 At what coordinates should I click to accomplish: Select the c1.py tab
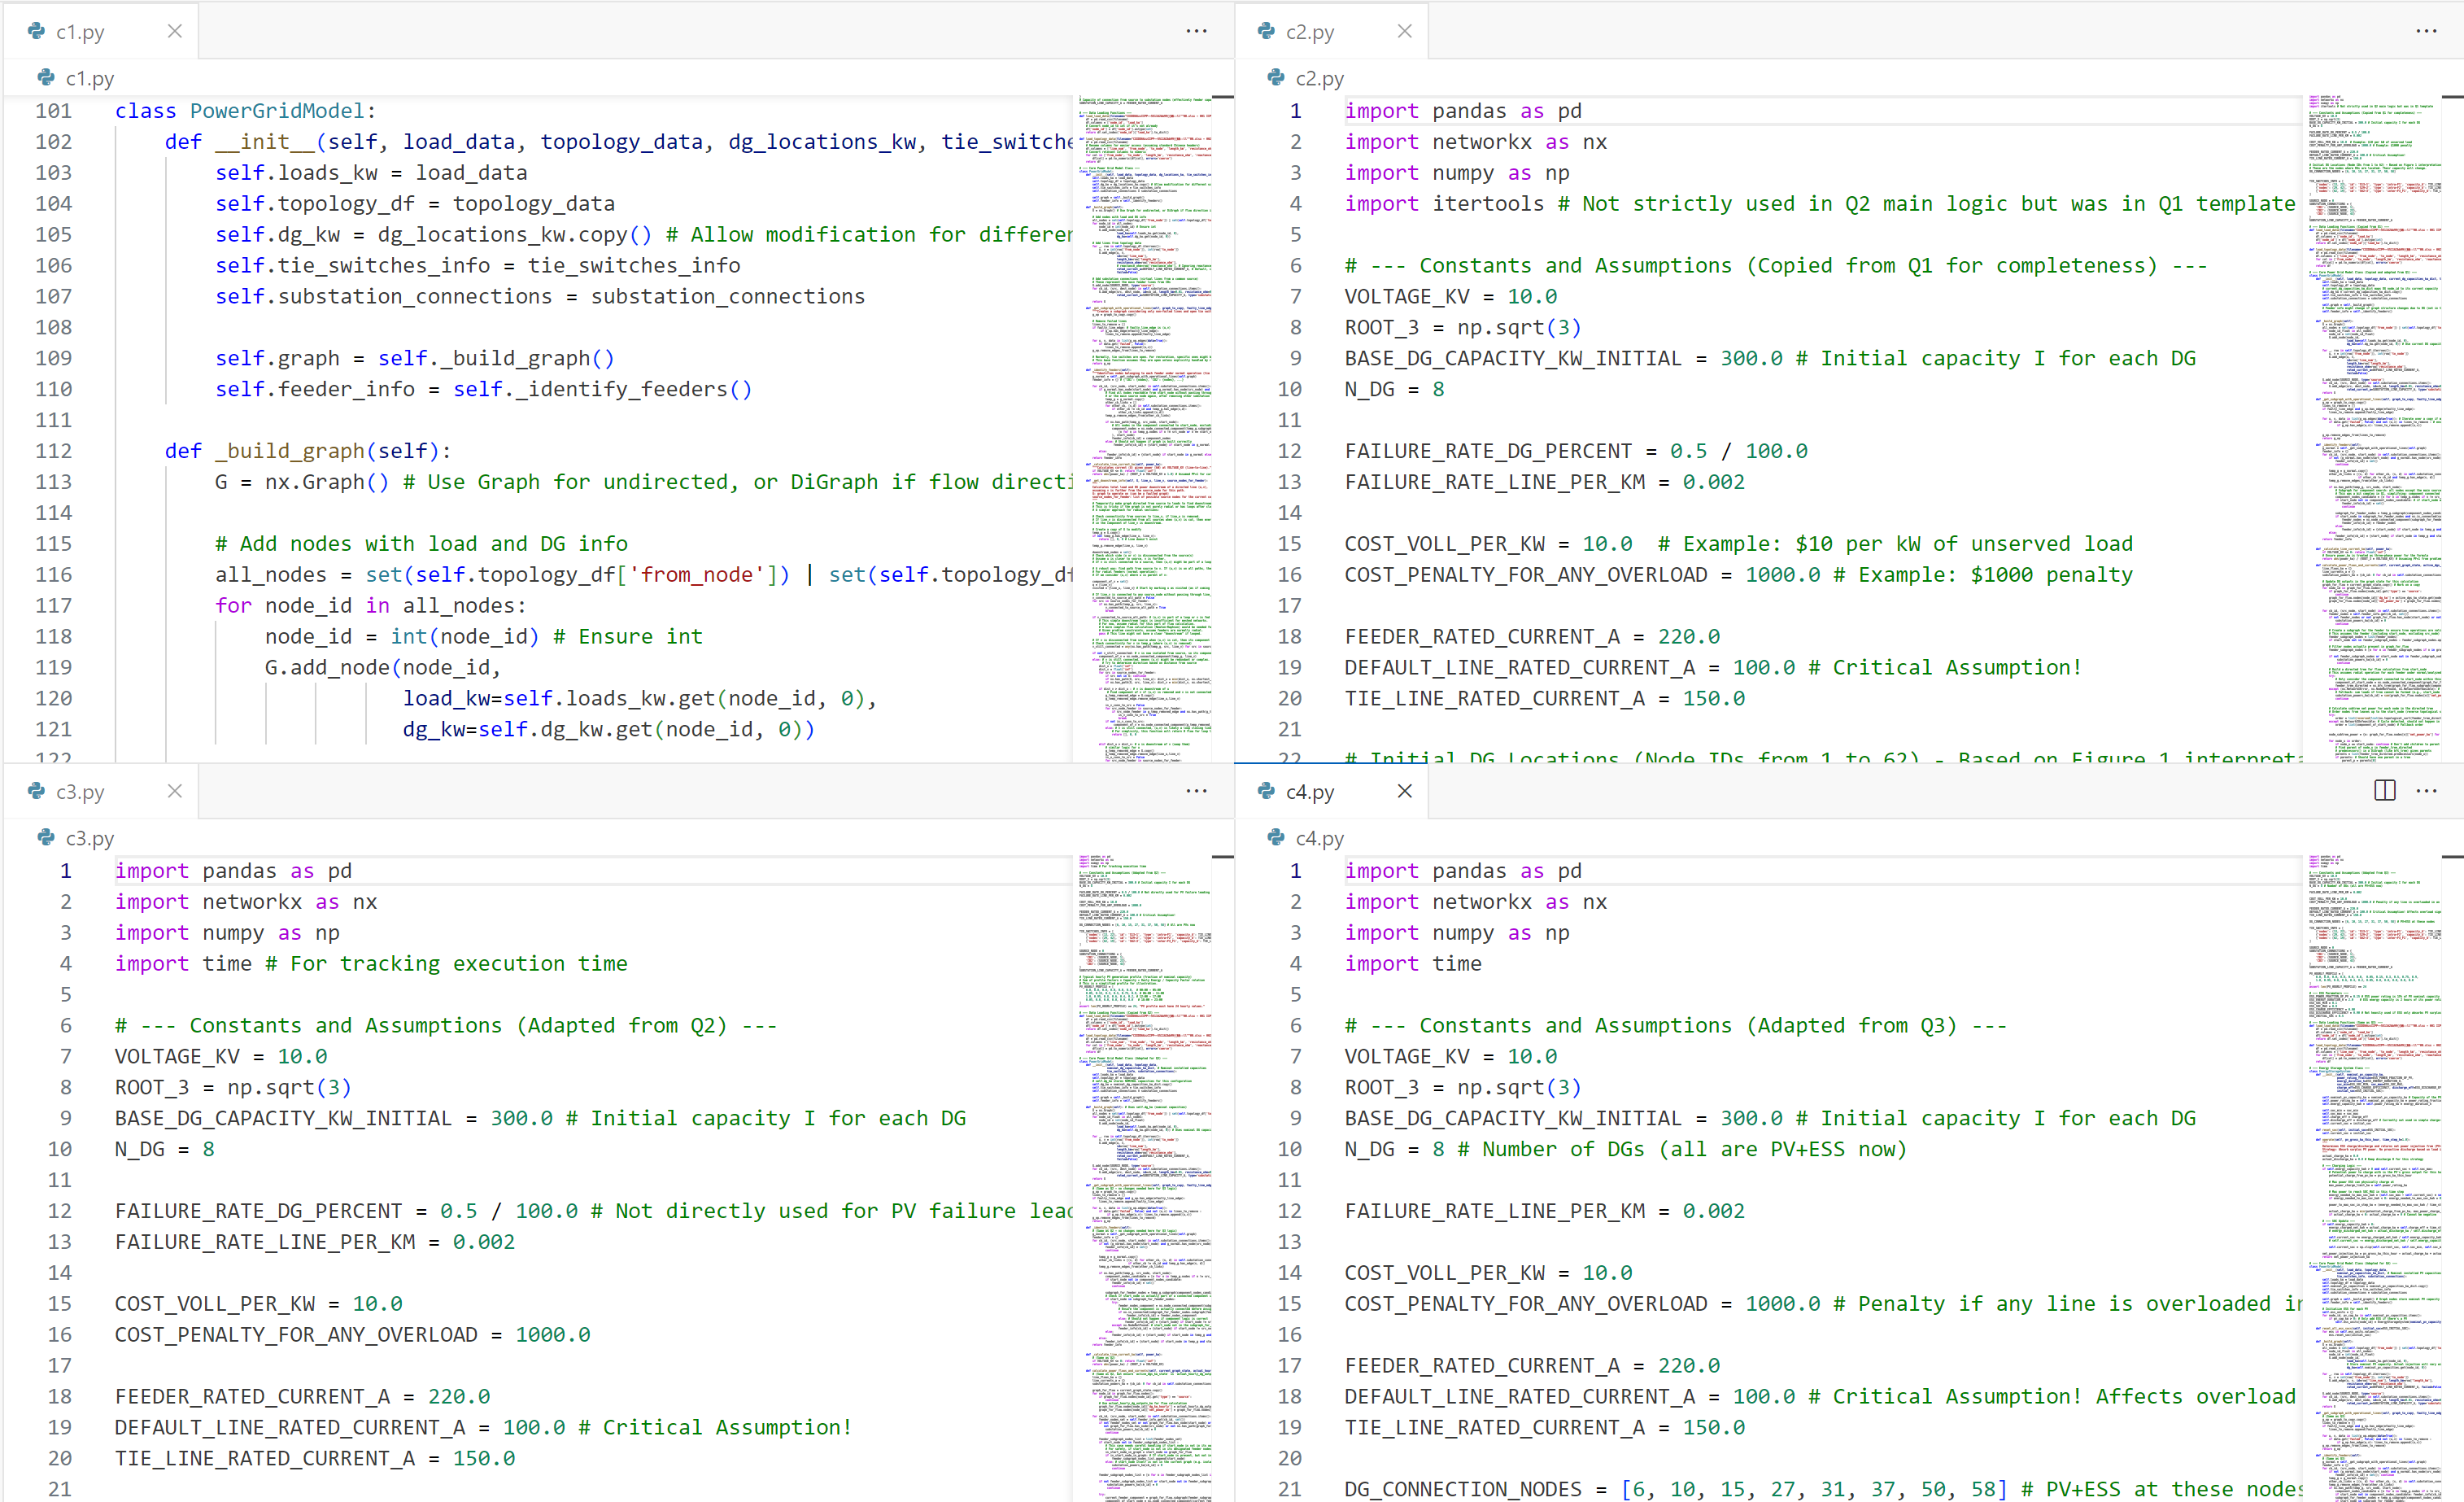point(80,32)
